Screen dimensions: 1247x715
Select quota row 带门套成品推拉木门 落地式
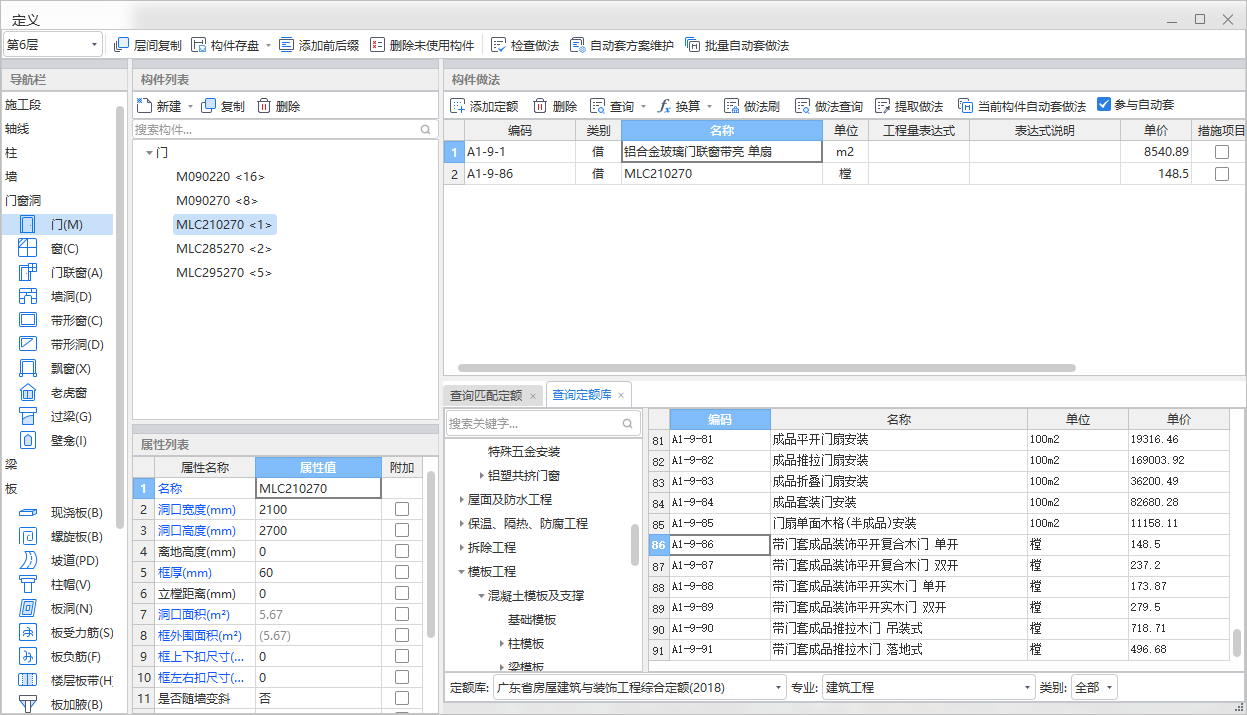tap(939, 650)
